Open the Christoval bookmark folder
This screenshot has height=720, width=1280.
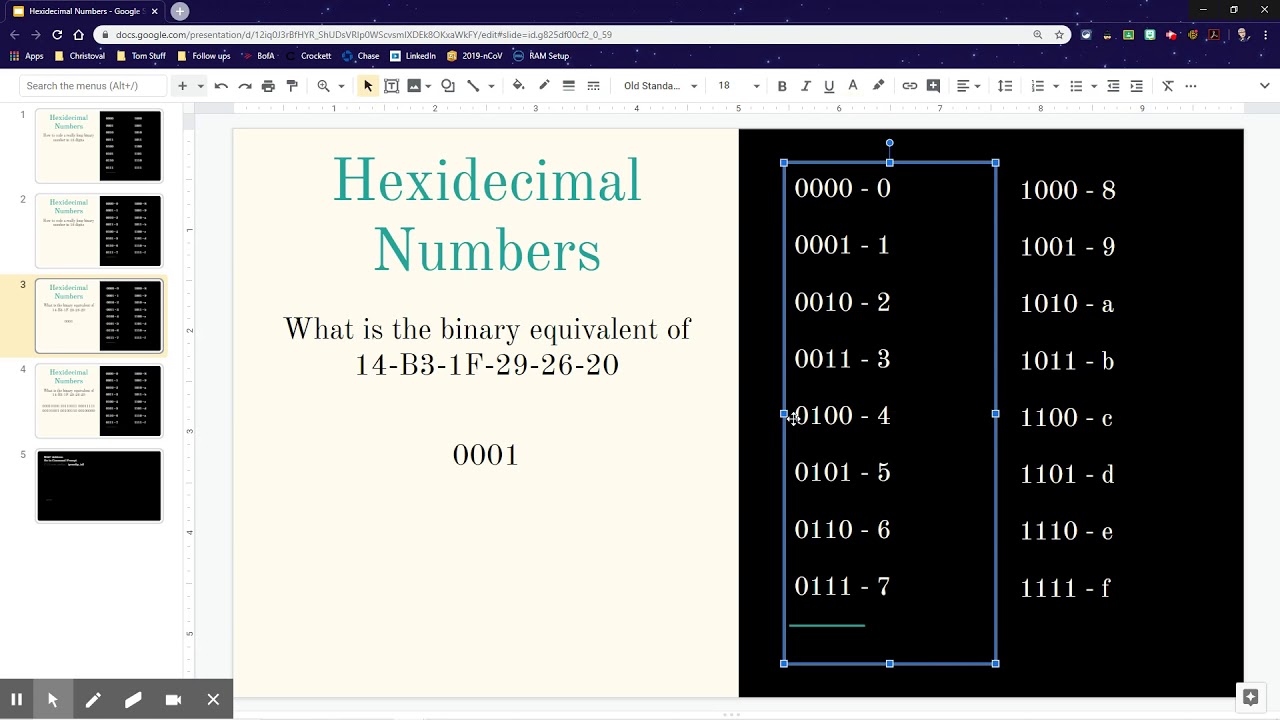(79, 56)
